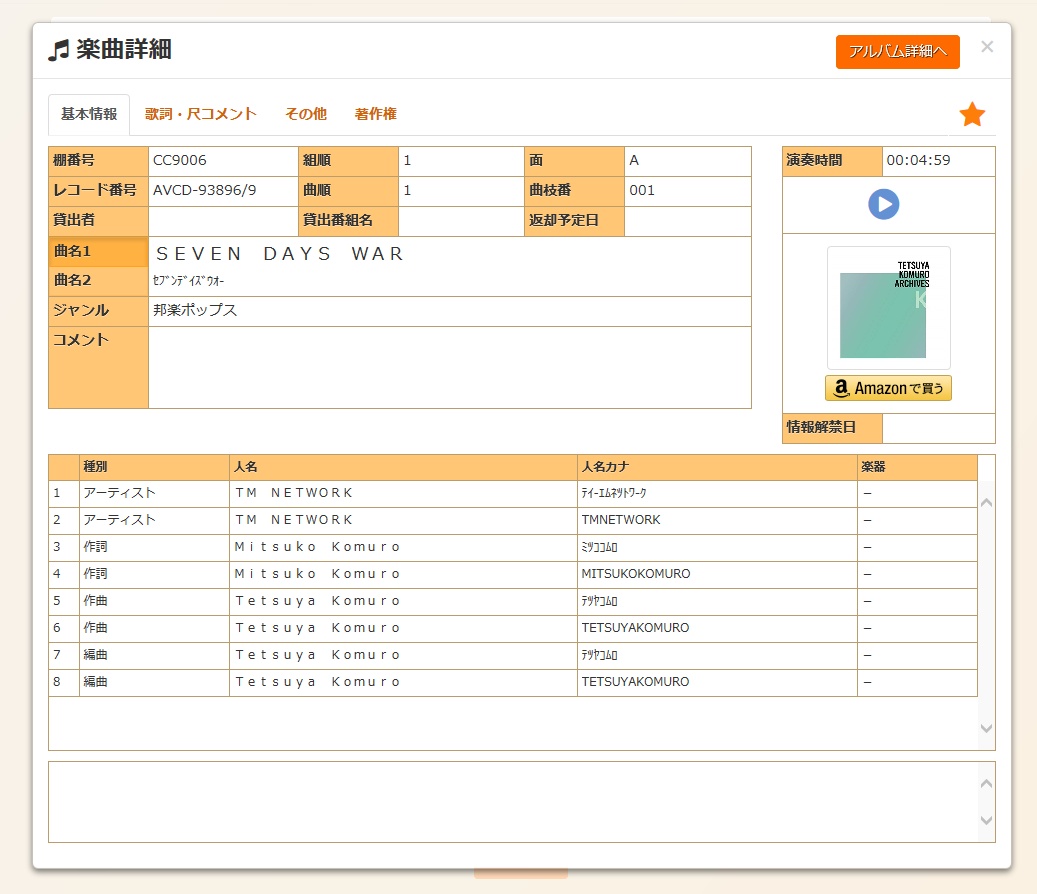Viewport: 1037px width, 894px height.
Task: Play the song preview
Action: (x=884, y=204)
